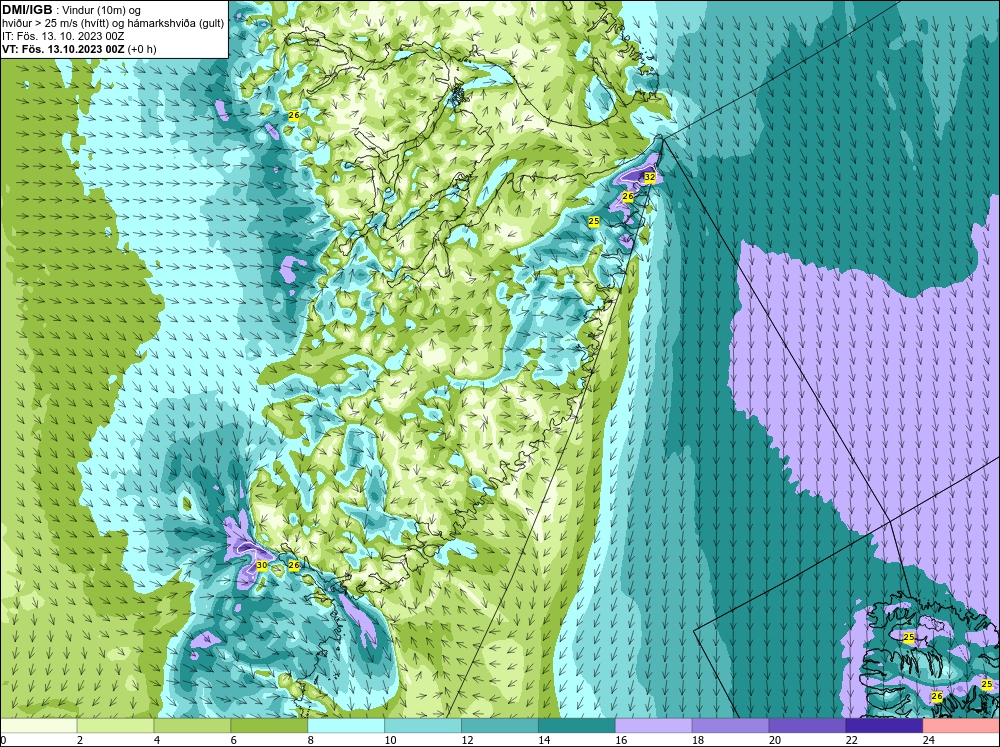This screenshot has height=747, width=1000.
Task: Click the legend scale value 0
Action: pos(4,740)
